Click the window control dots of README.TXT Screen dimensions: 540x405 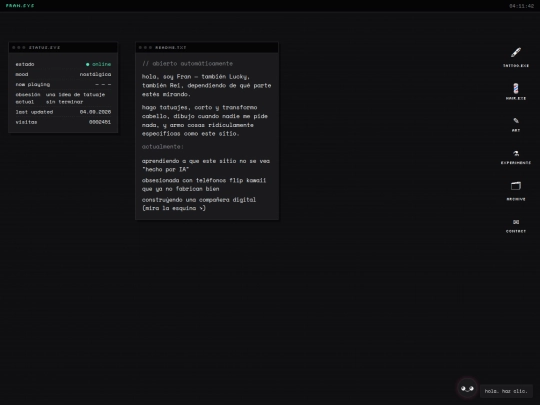pyautogui.click(x=145, y=48)
